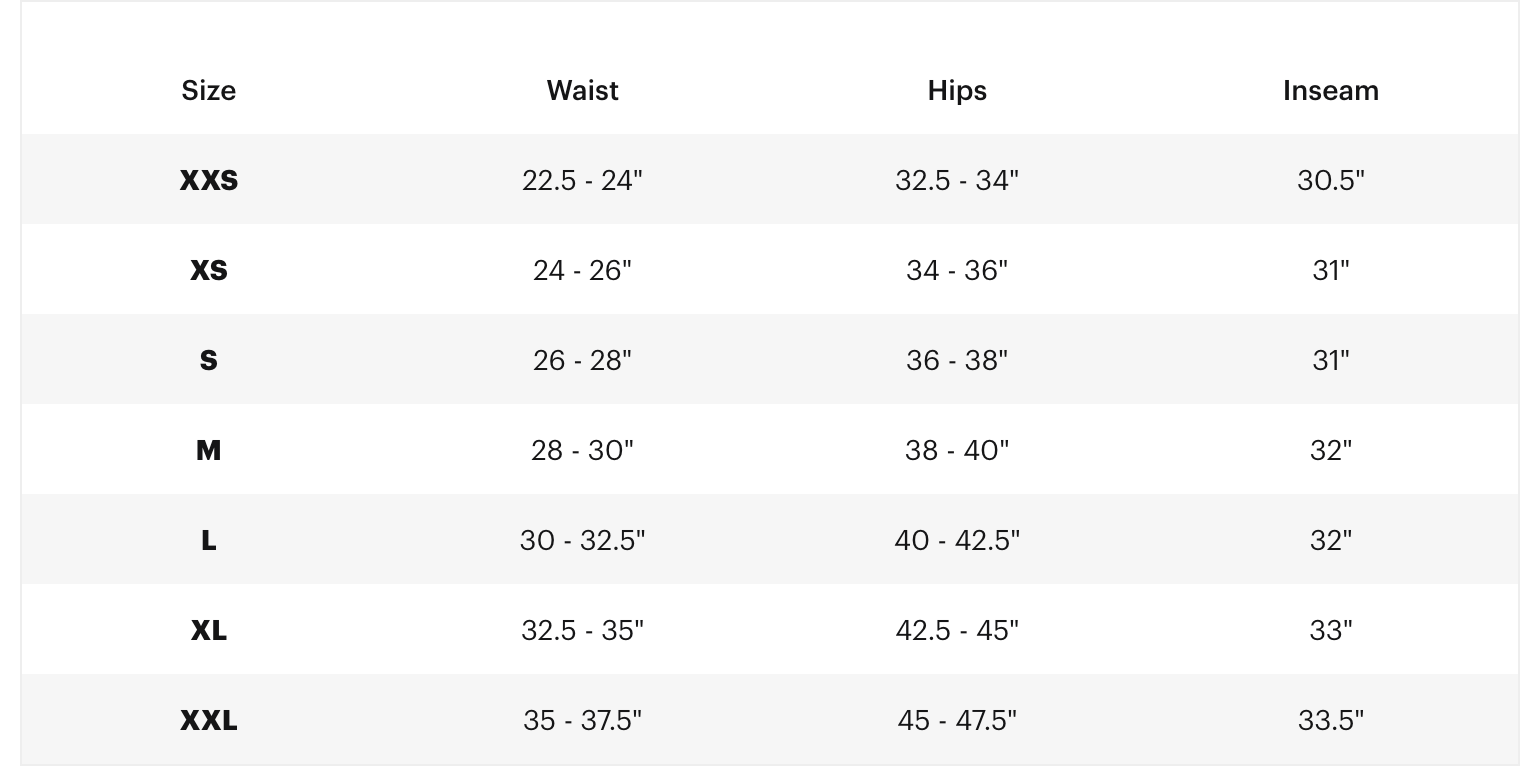Click the 30.5" inseam value
This screenshot has height=784, width=1530.
point(1330,180)
